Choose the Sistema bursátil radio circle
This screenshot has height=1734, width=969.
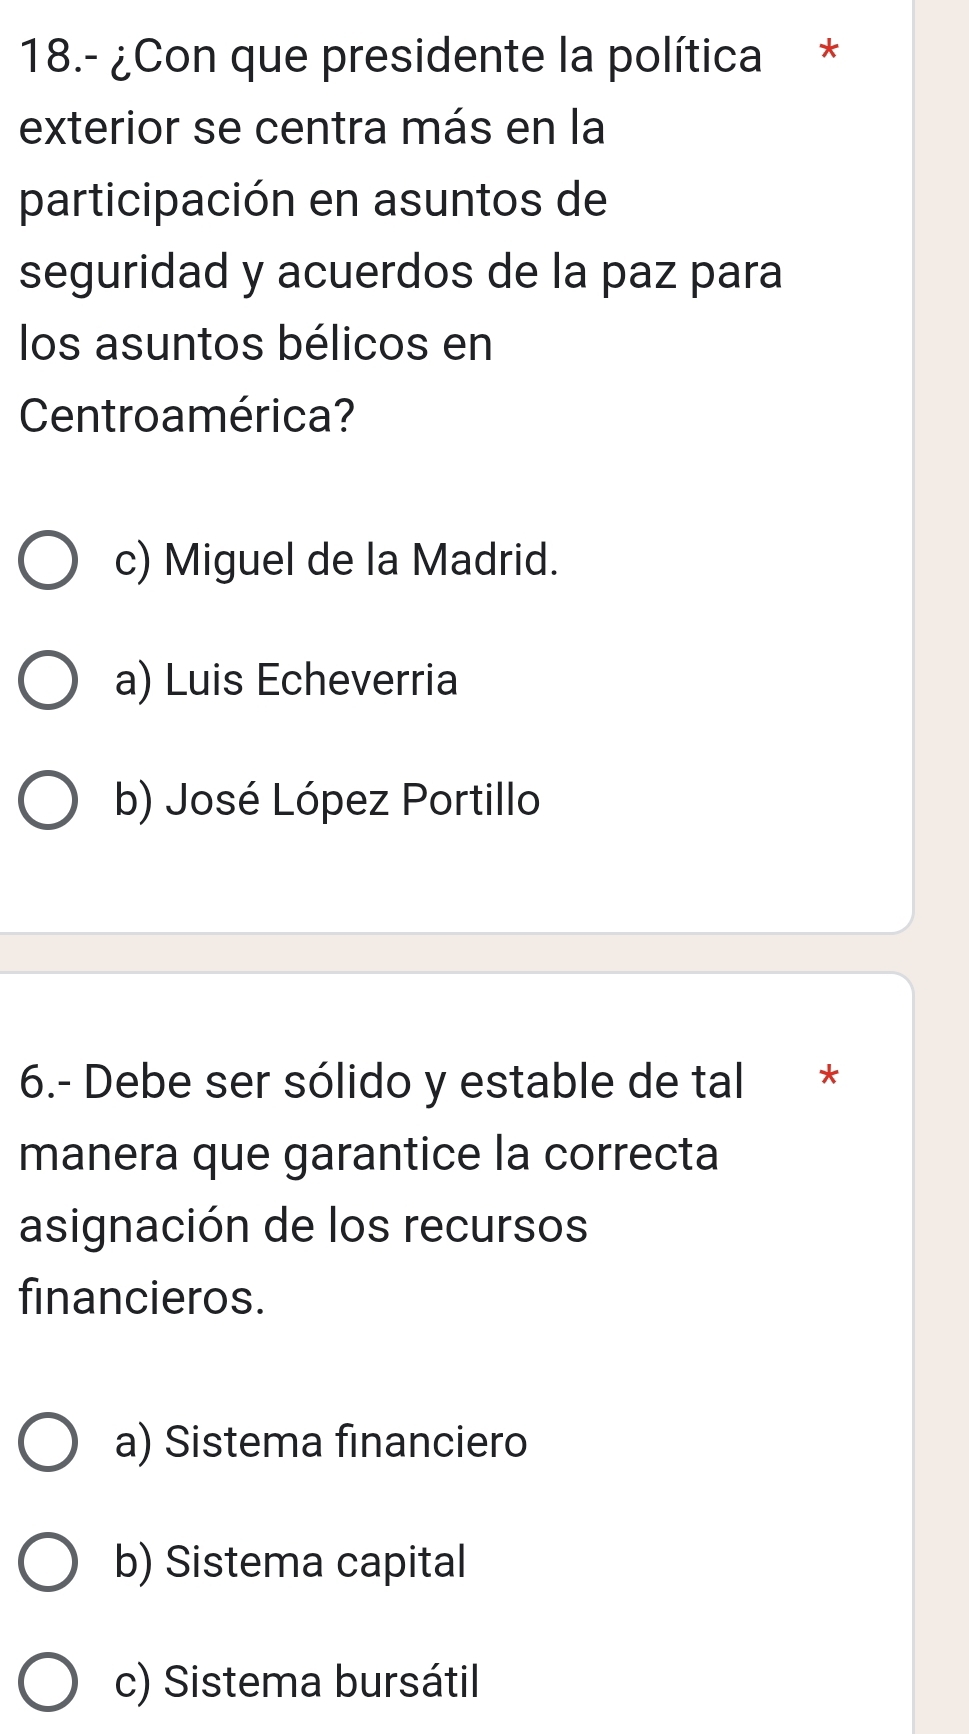47,1682
